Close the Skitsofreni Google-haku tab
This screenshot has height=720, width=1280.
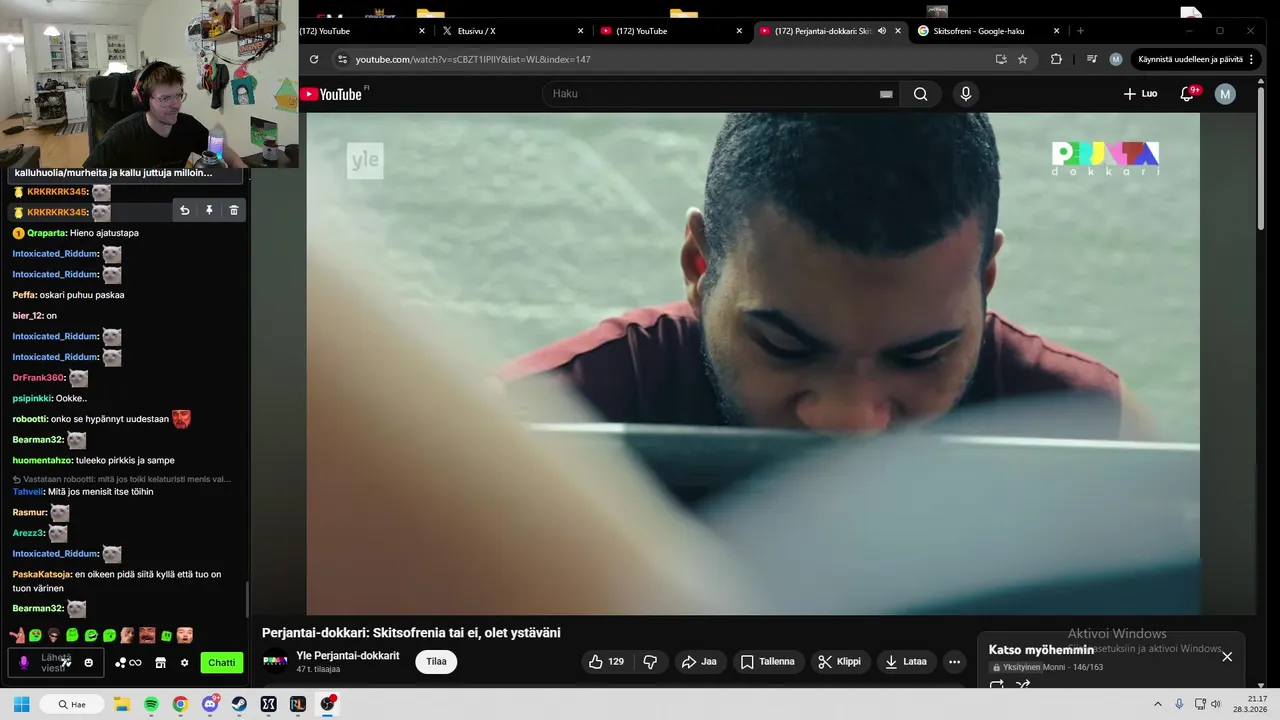[1057, 31]
